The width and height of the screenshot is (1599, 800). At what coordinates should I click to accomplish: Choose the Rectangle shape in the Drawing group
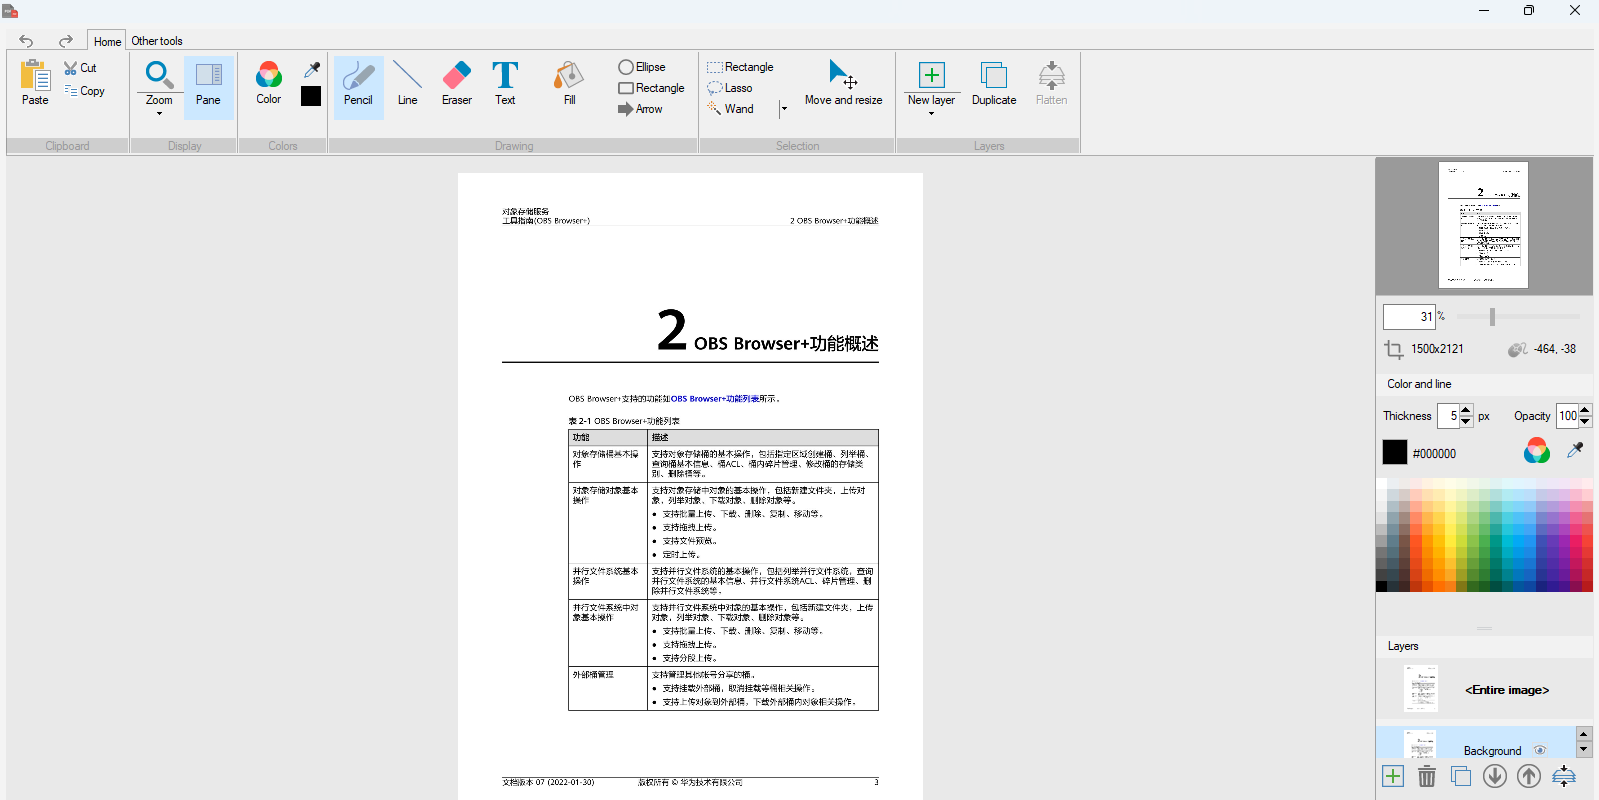pyautogui.click(x=651, y=88)
